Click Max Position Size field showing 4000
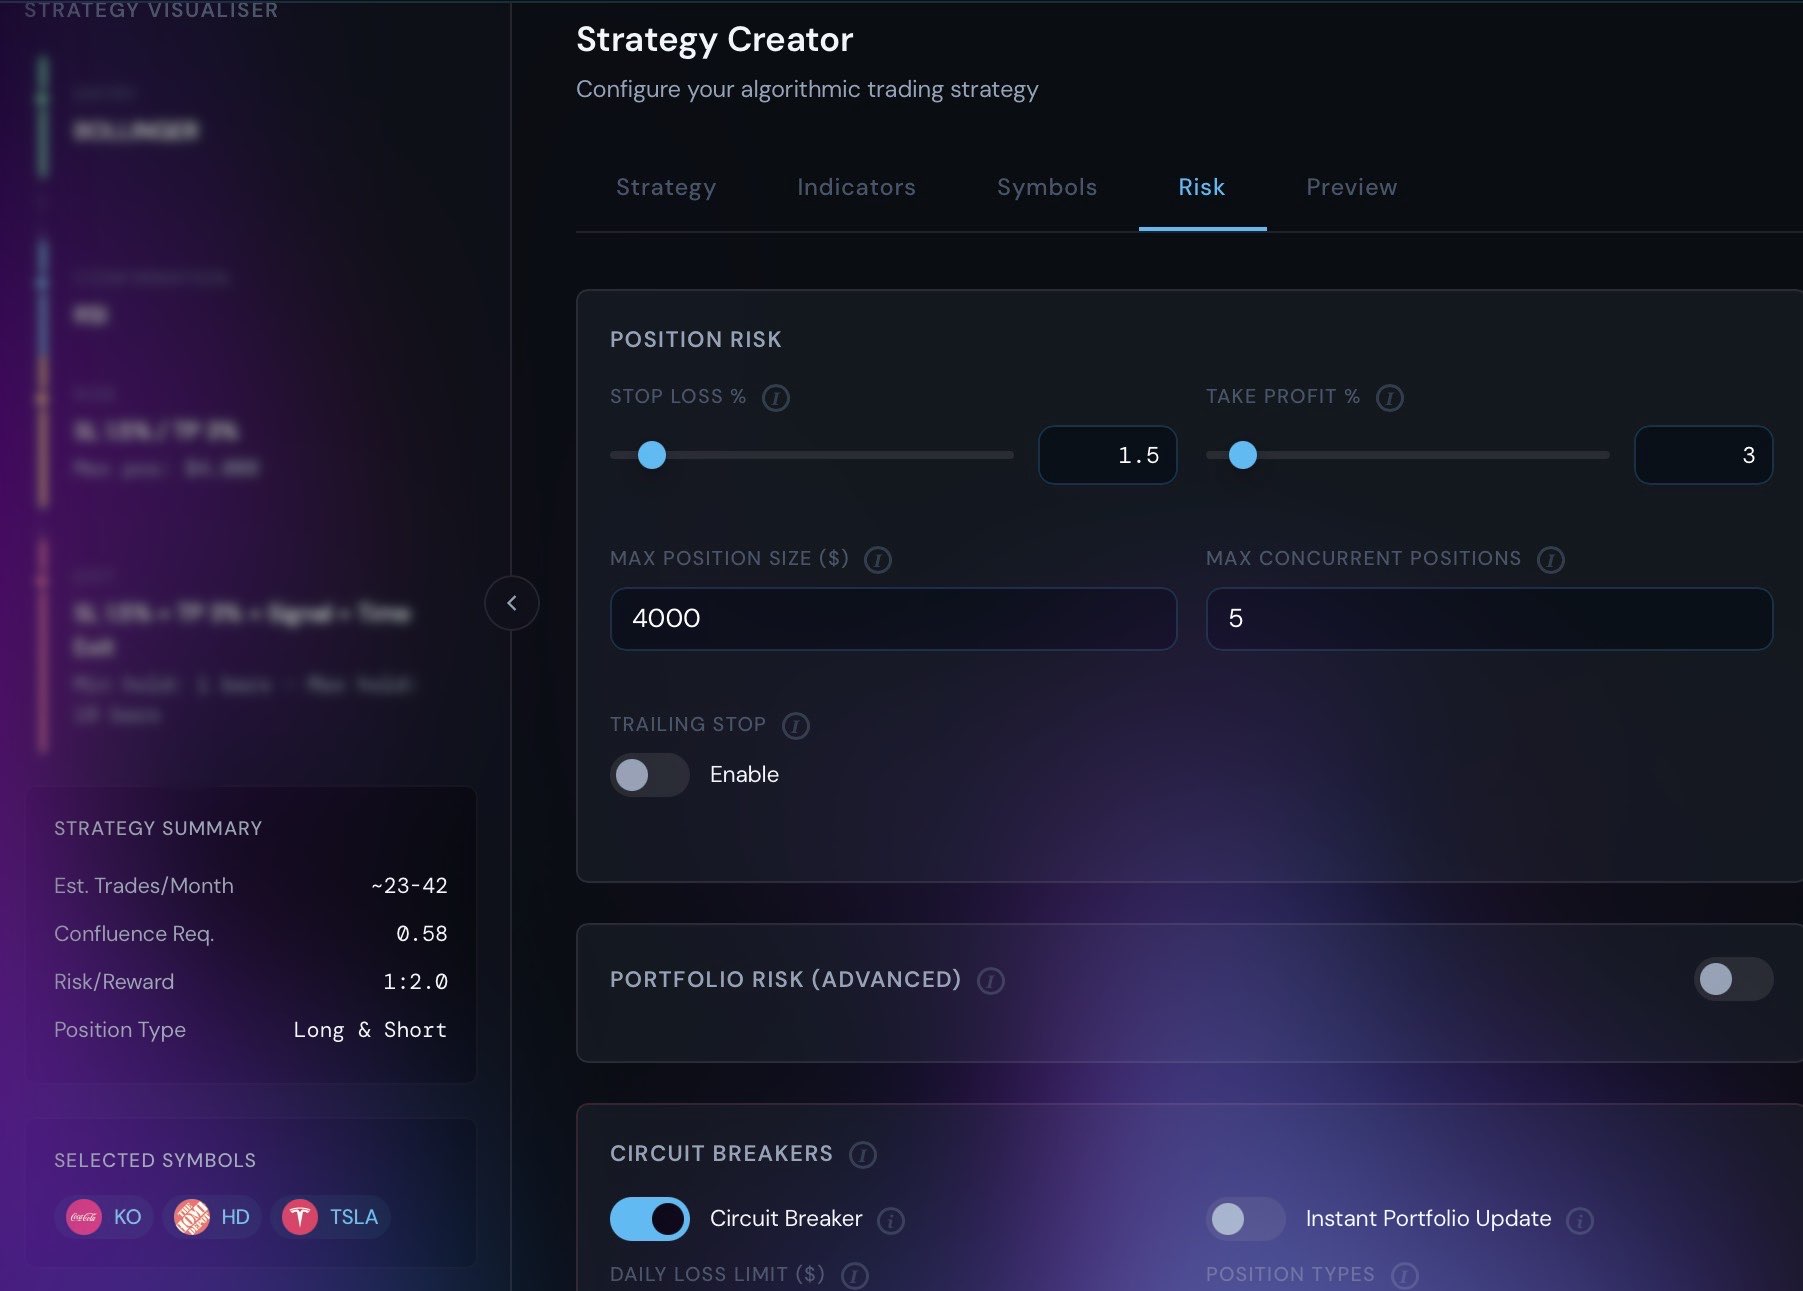This screenshot has width=1803, height=1291. point(893,619)
